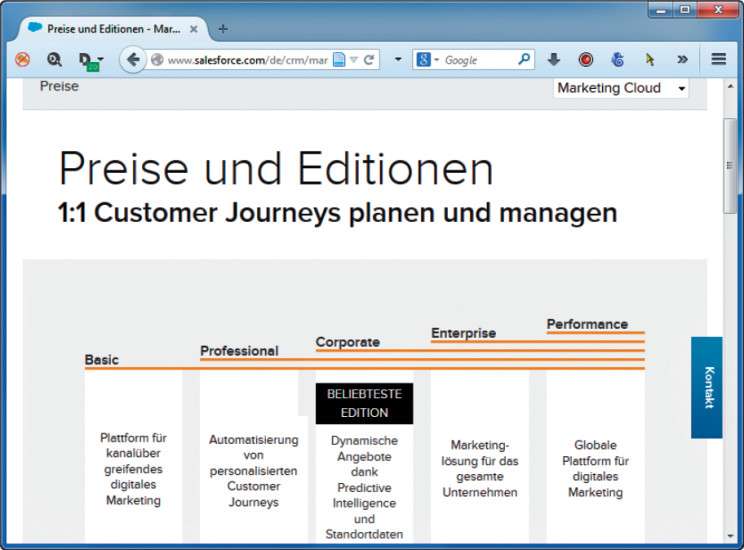The height and width of the screenshot is (550, 744).
Task: Click the vertical scrollbar thumb
Action: pyautogui.click(x=730, y=166)
